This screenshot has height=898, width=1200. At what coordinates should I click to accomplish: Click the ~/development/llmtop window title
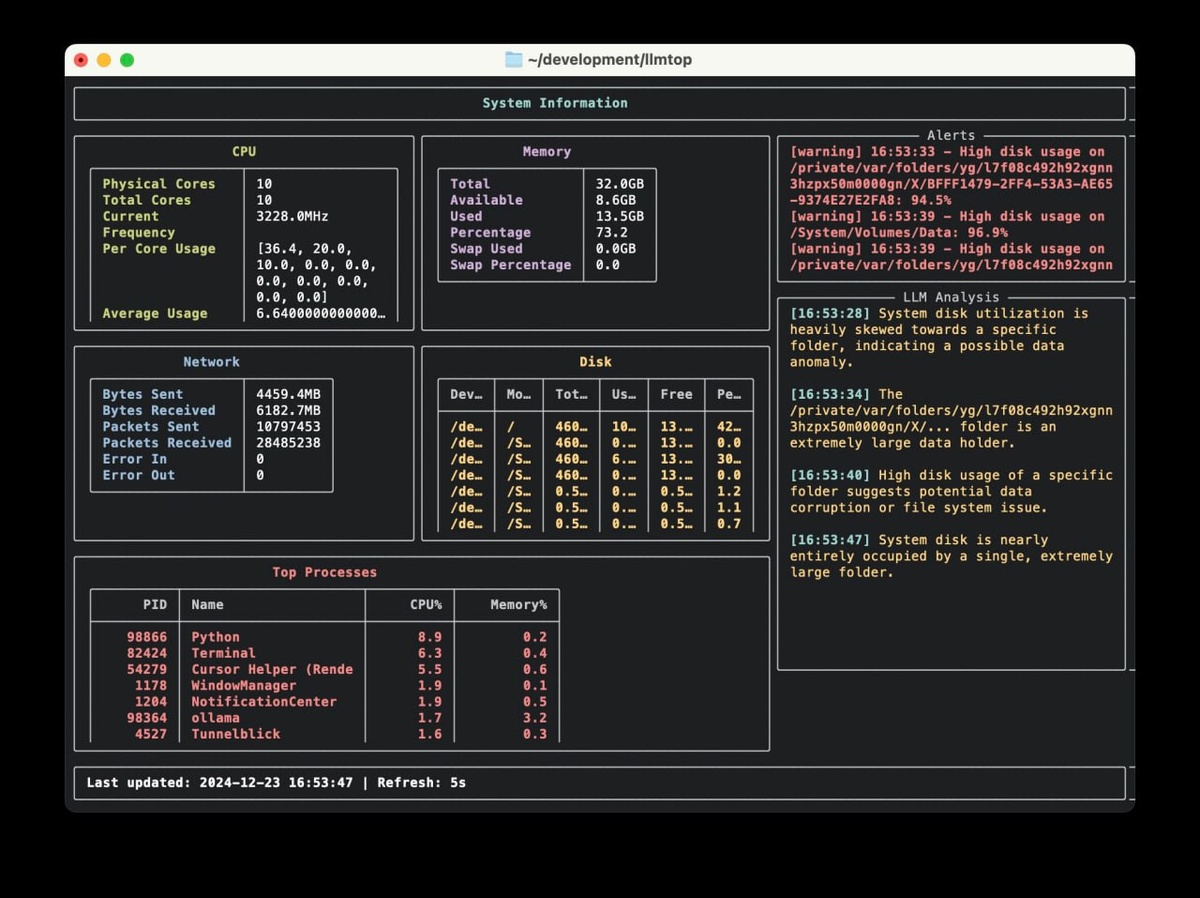[x=609, y=60]
